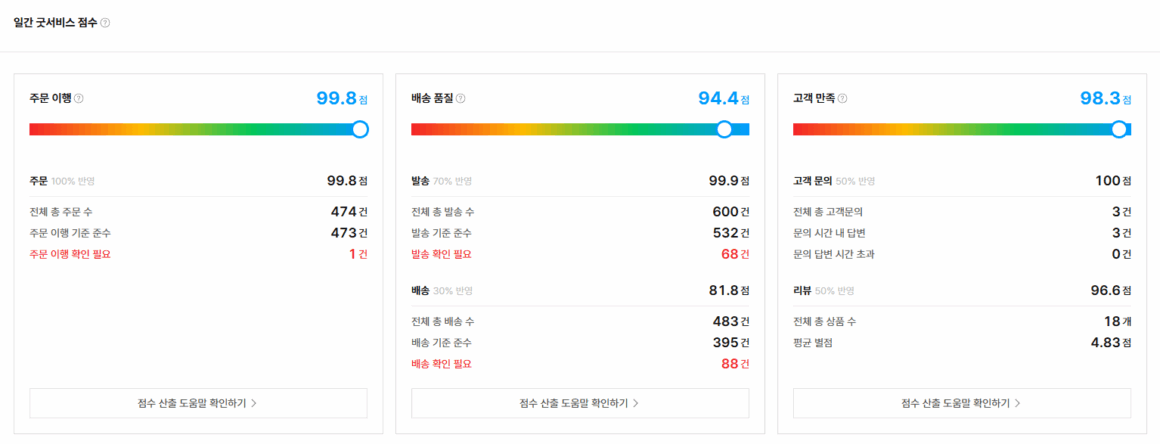This screenshot has height=444, width=1160.
Task: Click the 주문 이행 score bar handle
Action: [360, 129]
